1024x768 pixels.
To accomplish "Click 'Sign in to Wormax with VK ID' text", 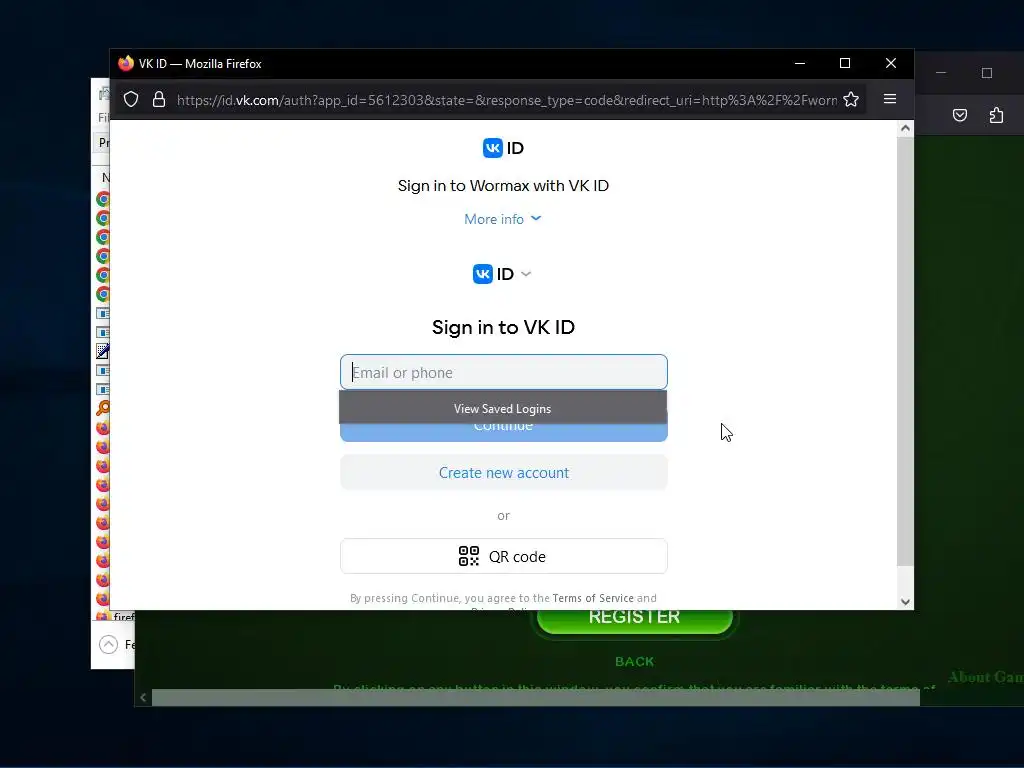I will (x=503, y=186).
